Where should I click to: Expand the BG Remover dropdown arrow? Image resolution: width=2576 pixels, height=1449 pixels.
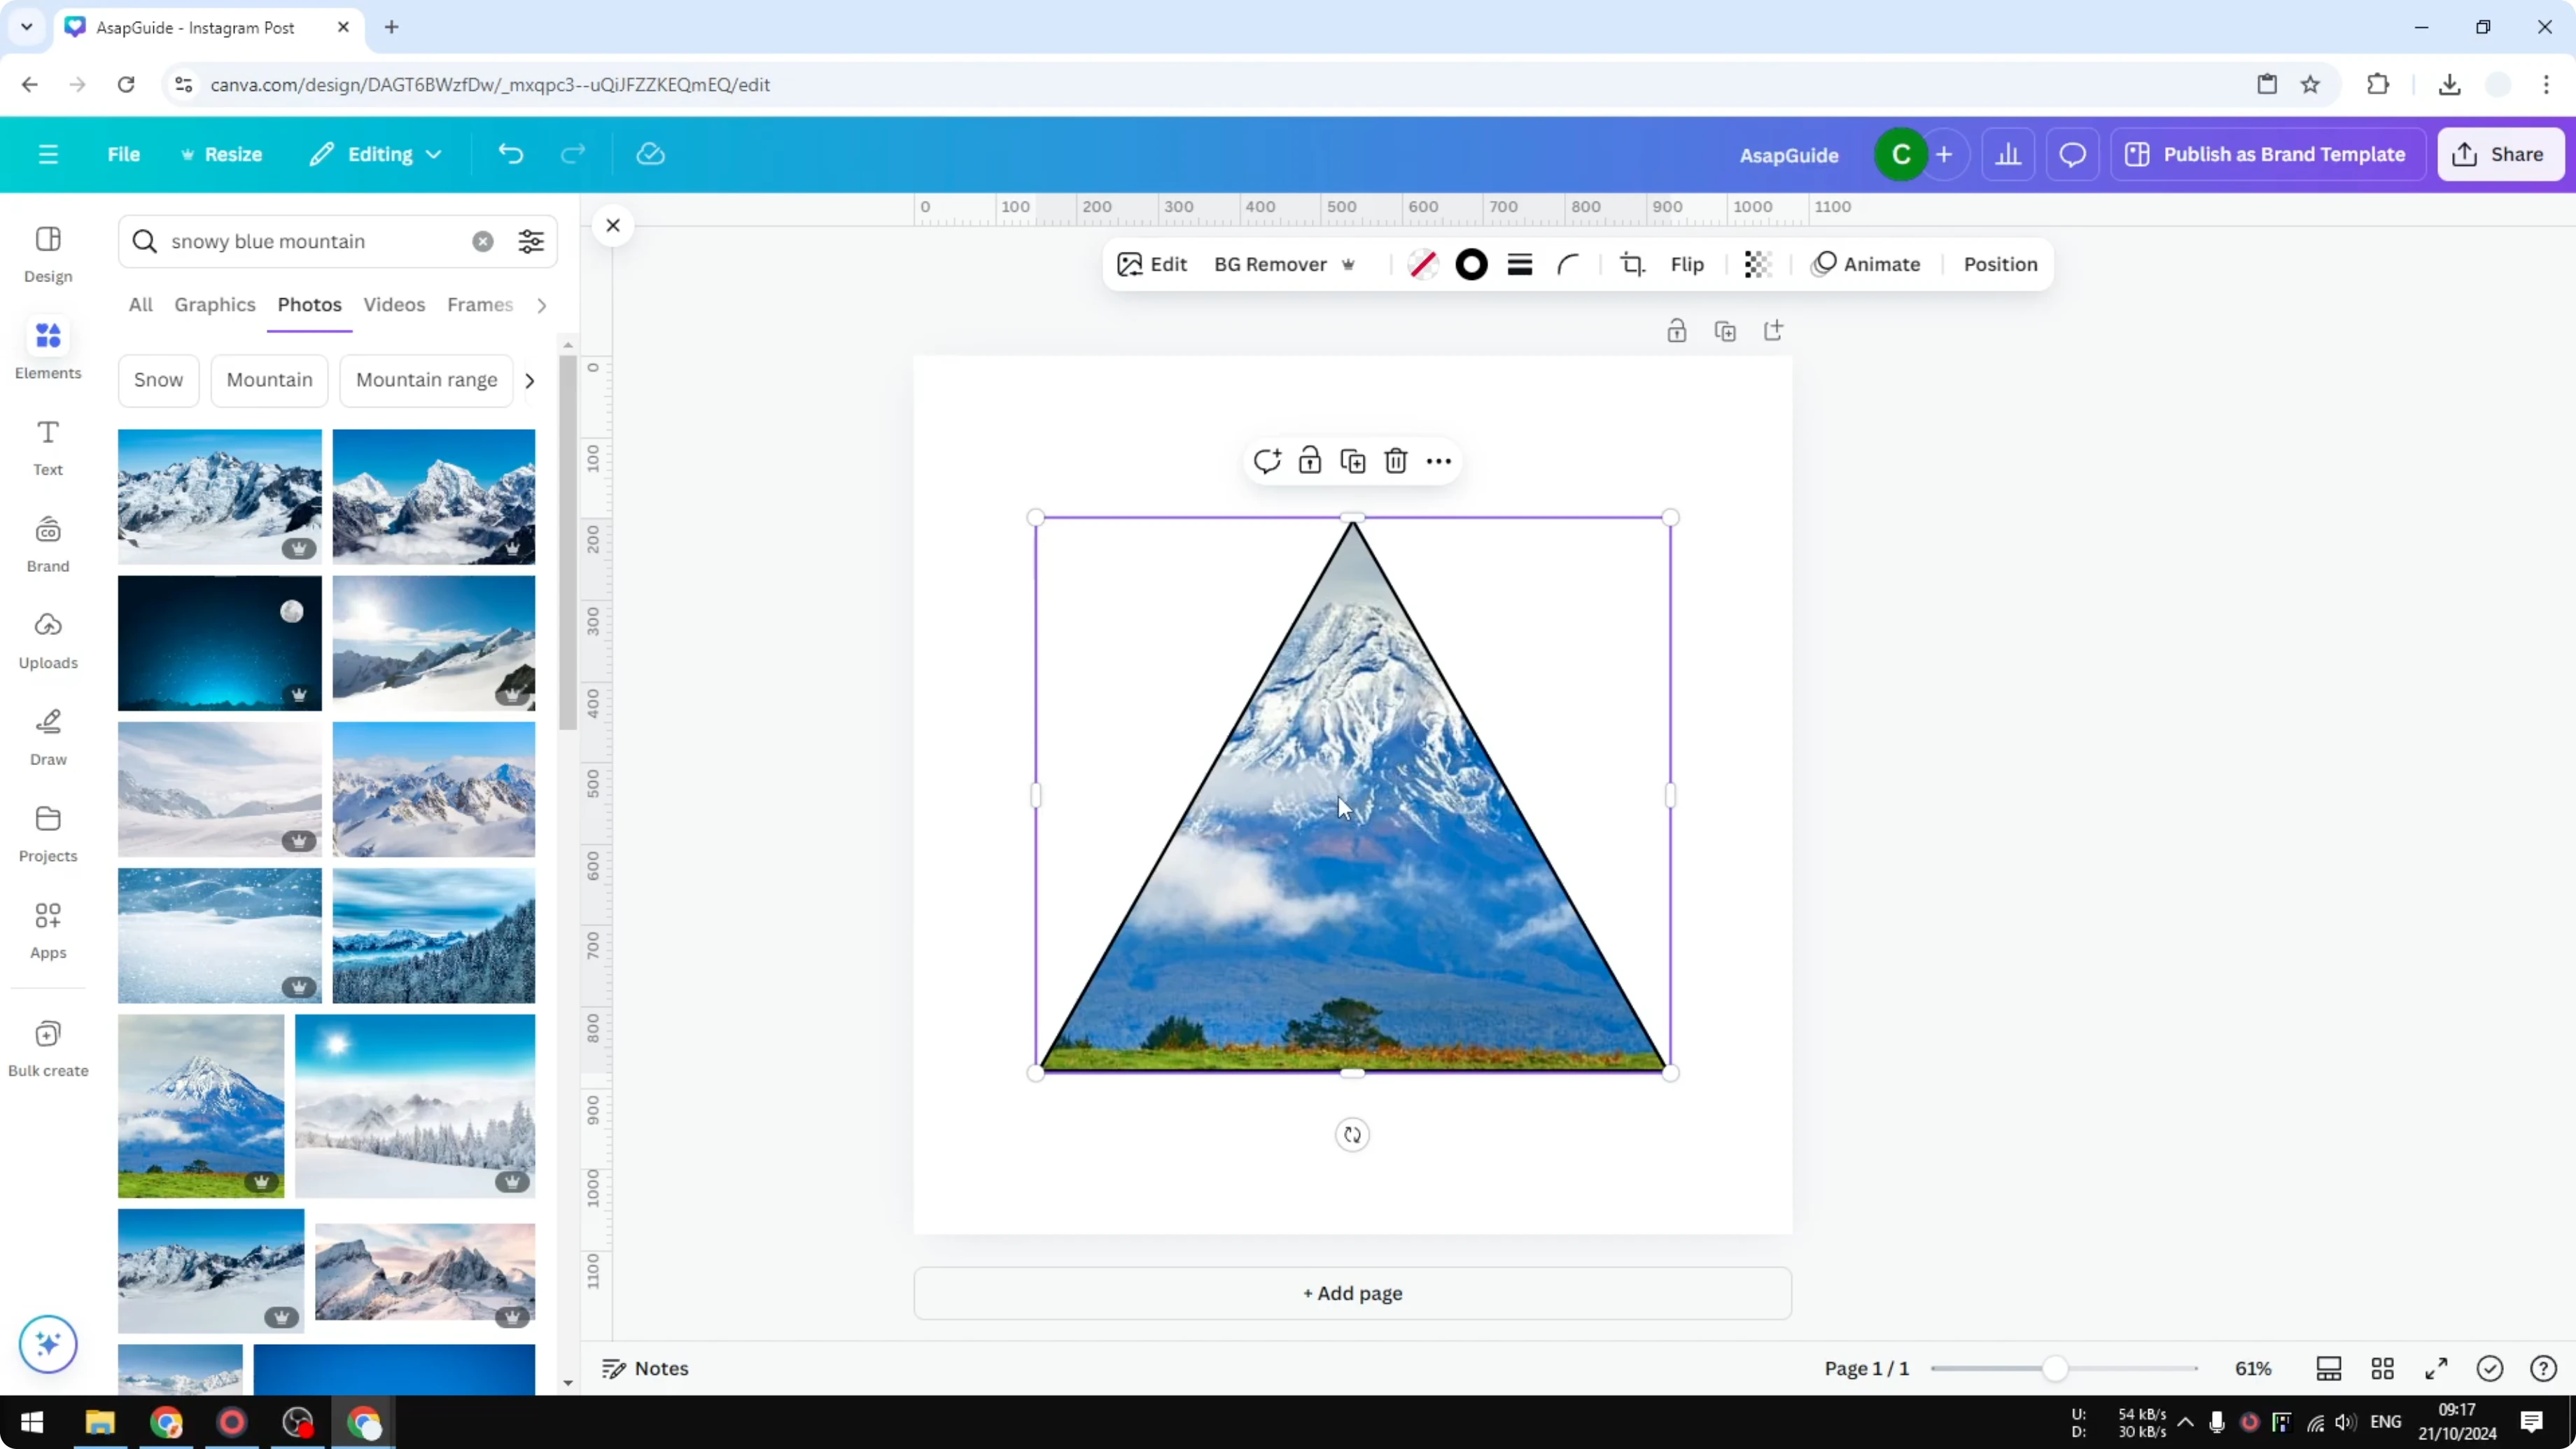coord(1350,264)
